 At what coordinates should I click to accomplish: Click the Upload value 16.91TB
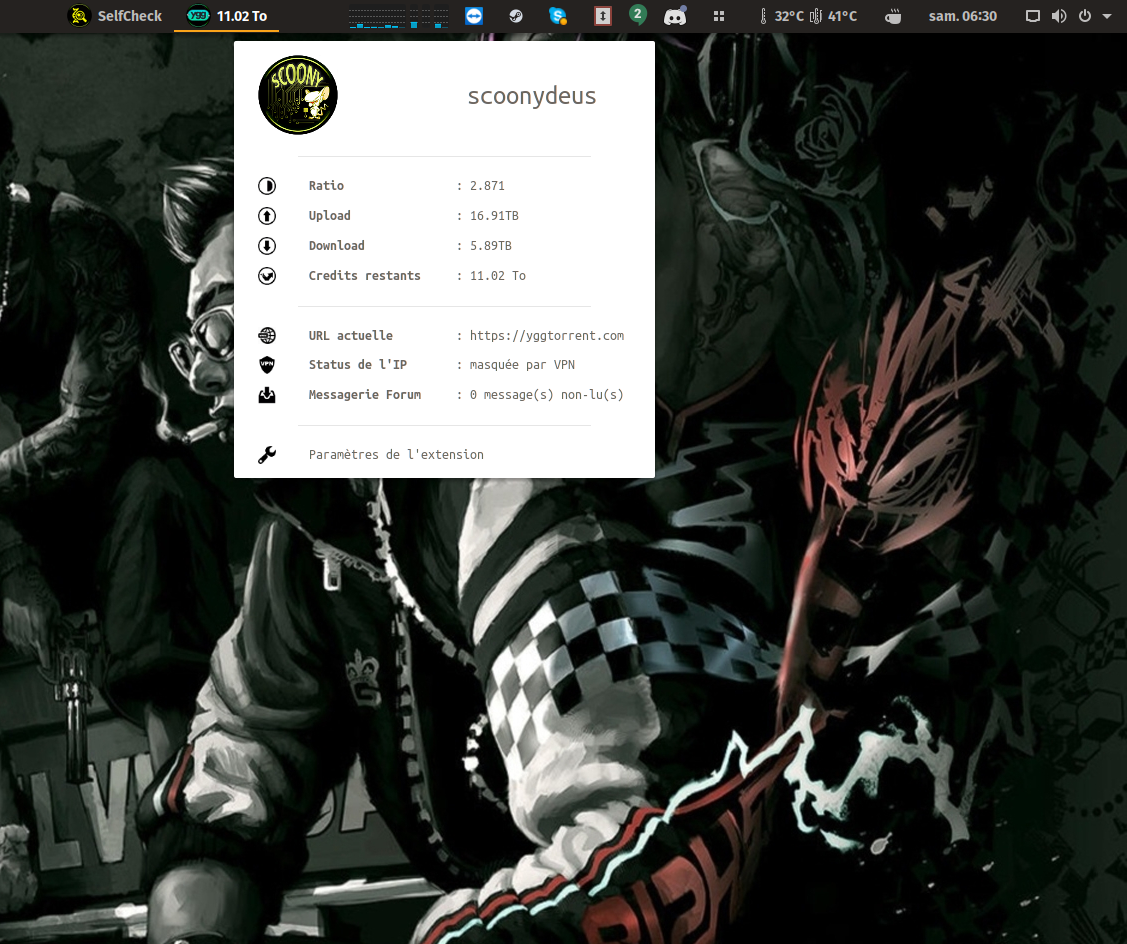click(x=494, y=216)
